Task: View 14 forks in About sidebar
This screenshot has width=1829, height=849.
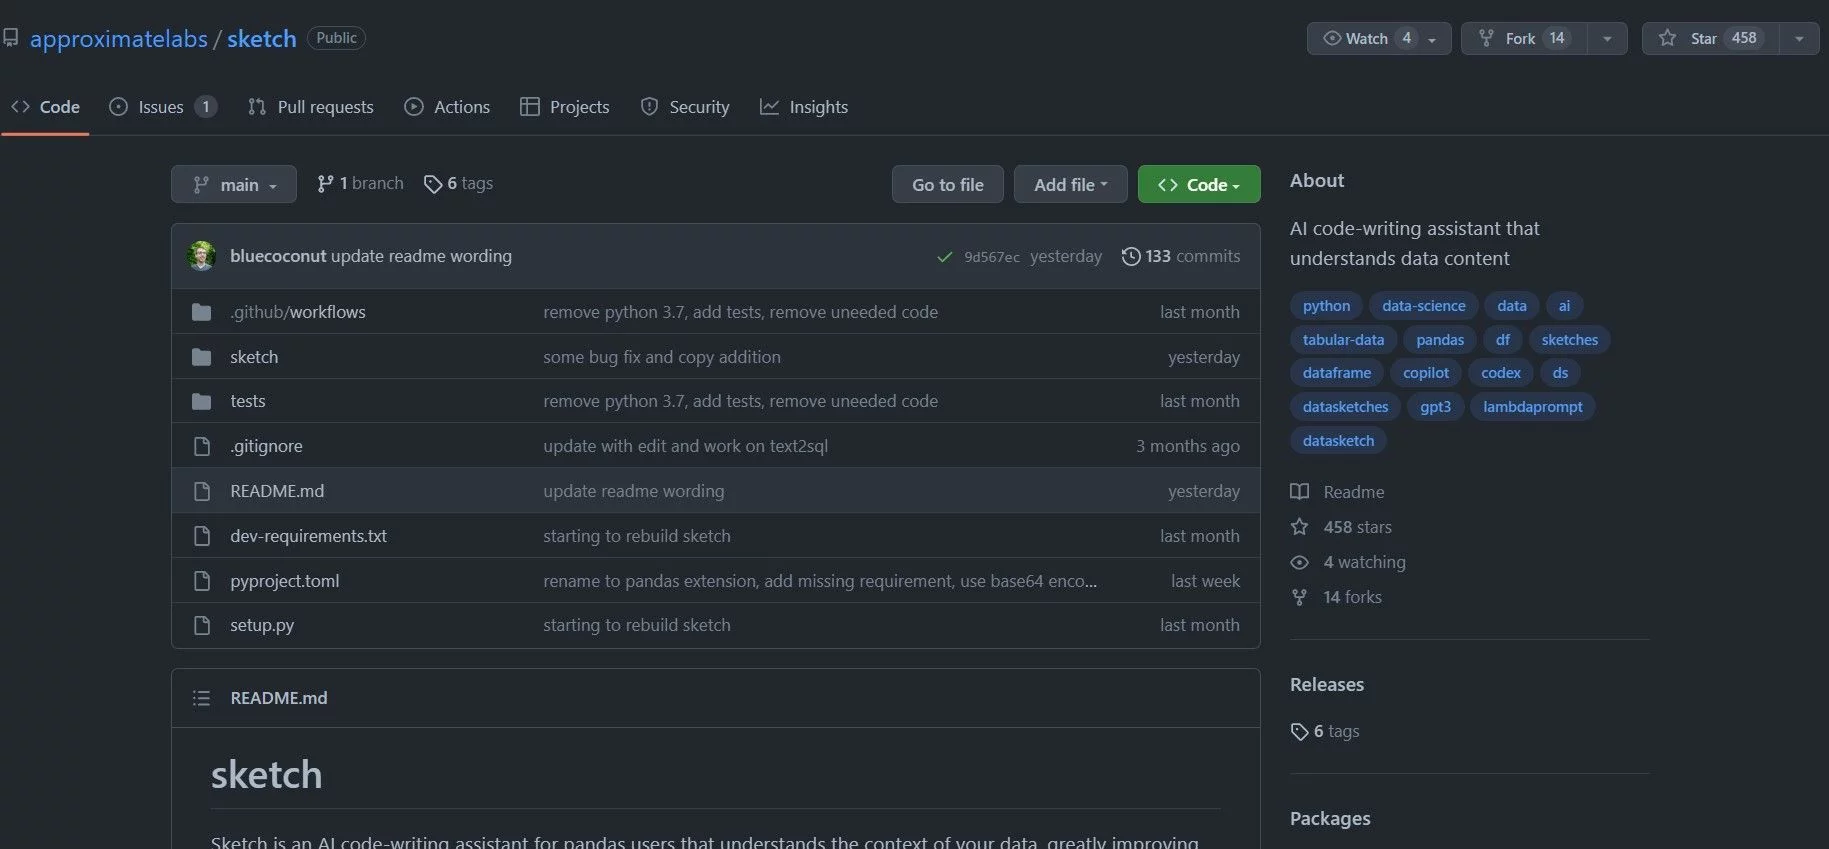Action: pos(1336,597)
